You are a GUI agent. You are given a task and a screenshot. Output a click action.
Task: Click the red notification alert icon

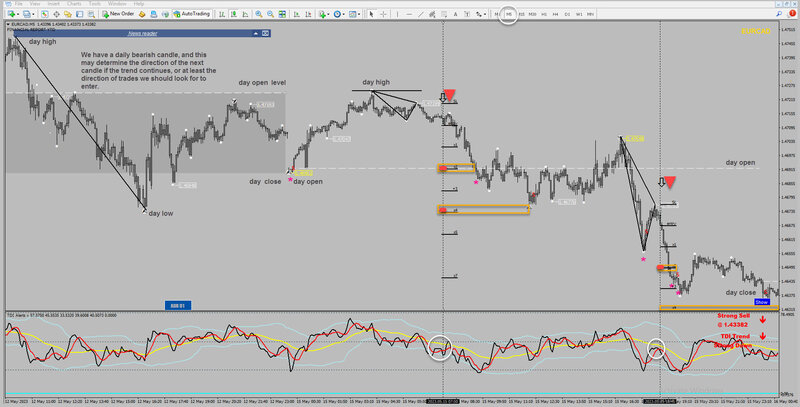coord(792,14)
